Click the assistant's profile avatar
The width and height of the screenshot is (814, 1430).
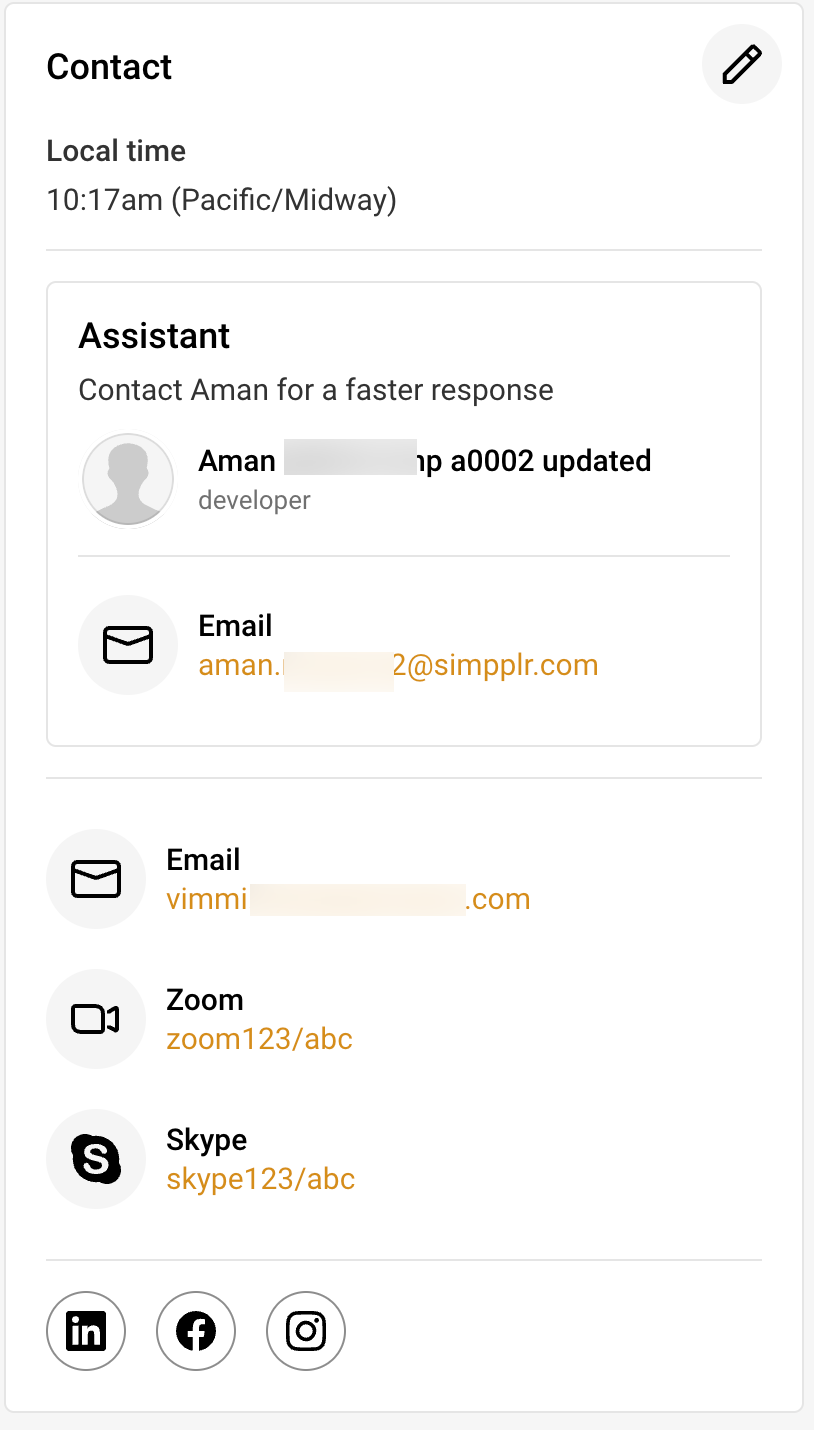click(128, 479)
